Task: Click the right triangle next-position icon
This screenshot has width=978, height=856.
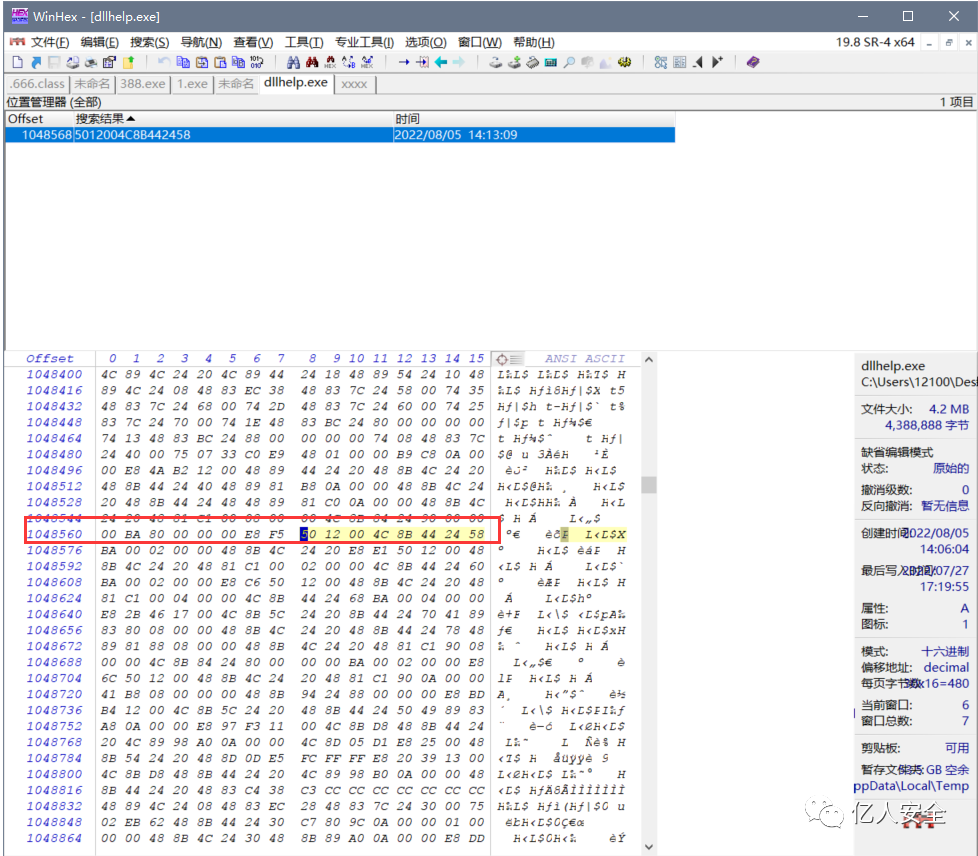Action: (717, 62)
